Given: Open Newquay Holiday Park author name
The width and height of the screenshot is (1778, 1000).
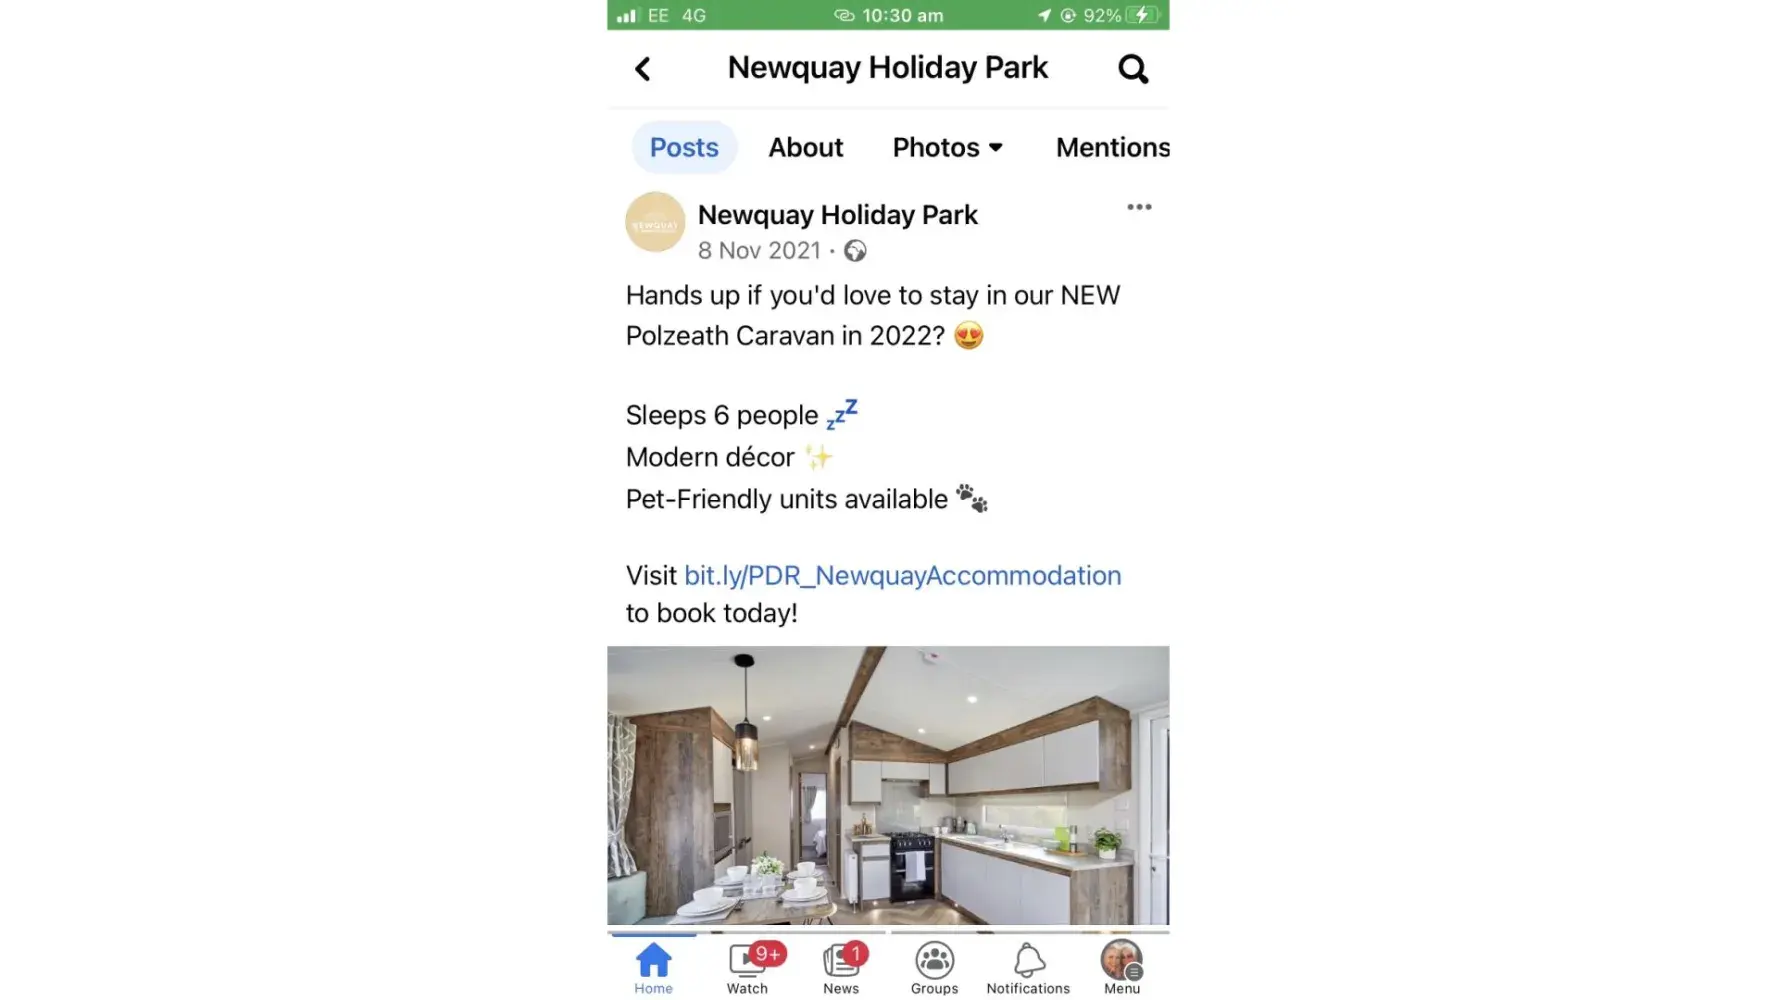Looking at the screenshot, I should pyautogui.click(x=837, y=215).
